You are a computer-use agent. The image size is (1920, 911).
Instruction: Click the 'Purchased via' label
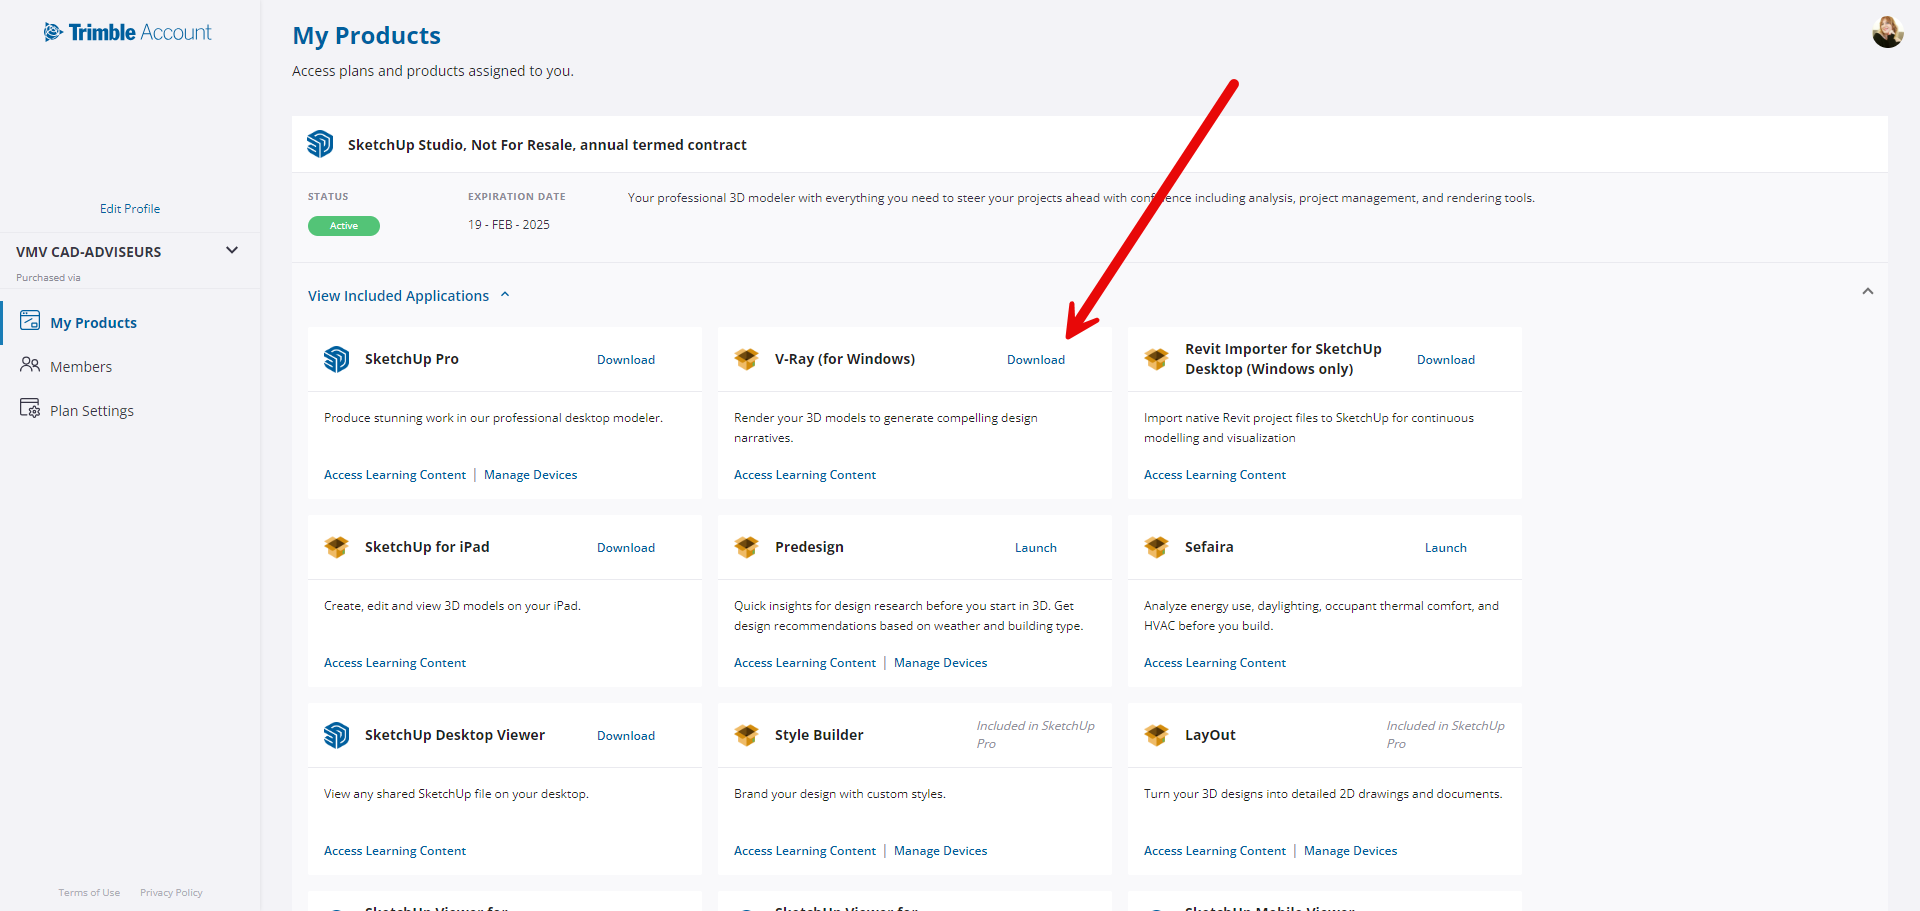[48, 278]
